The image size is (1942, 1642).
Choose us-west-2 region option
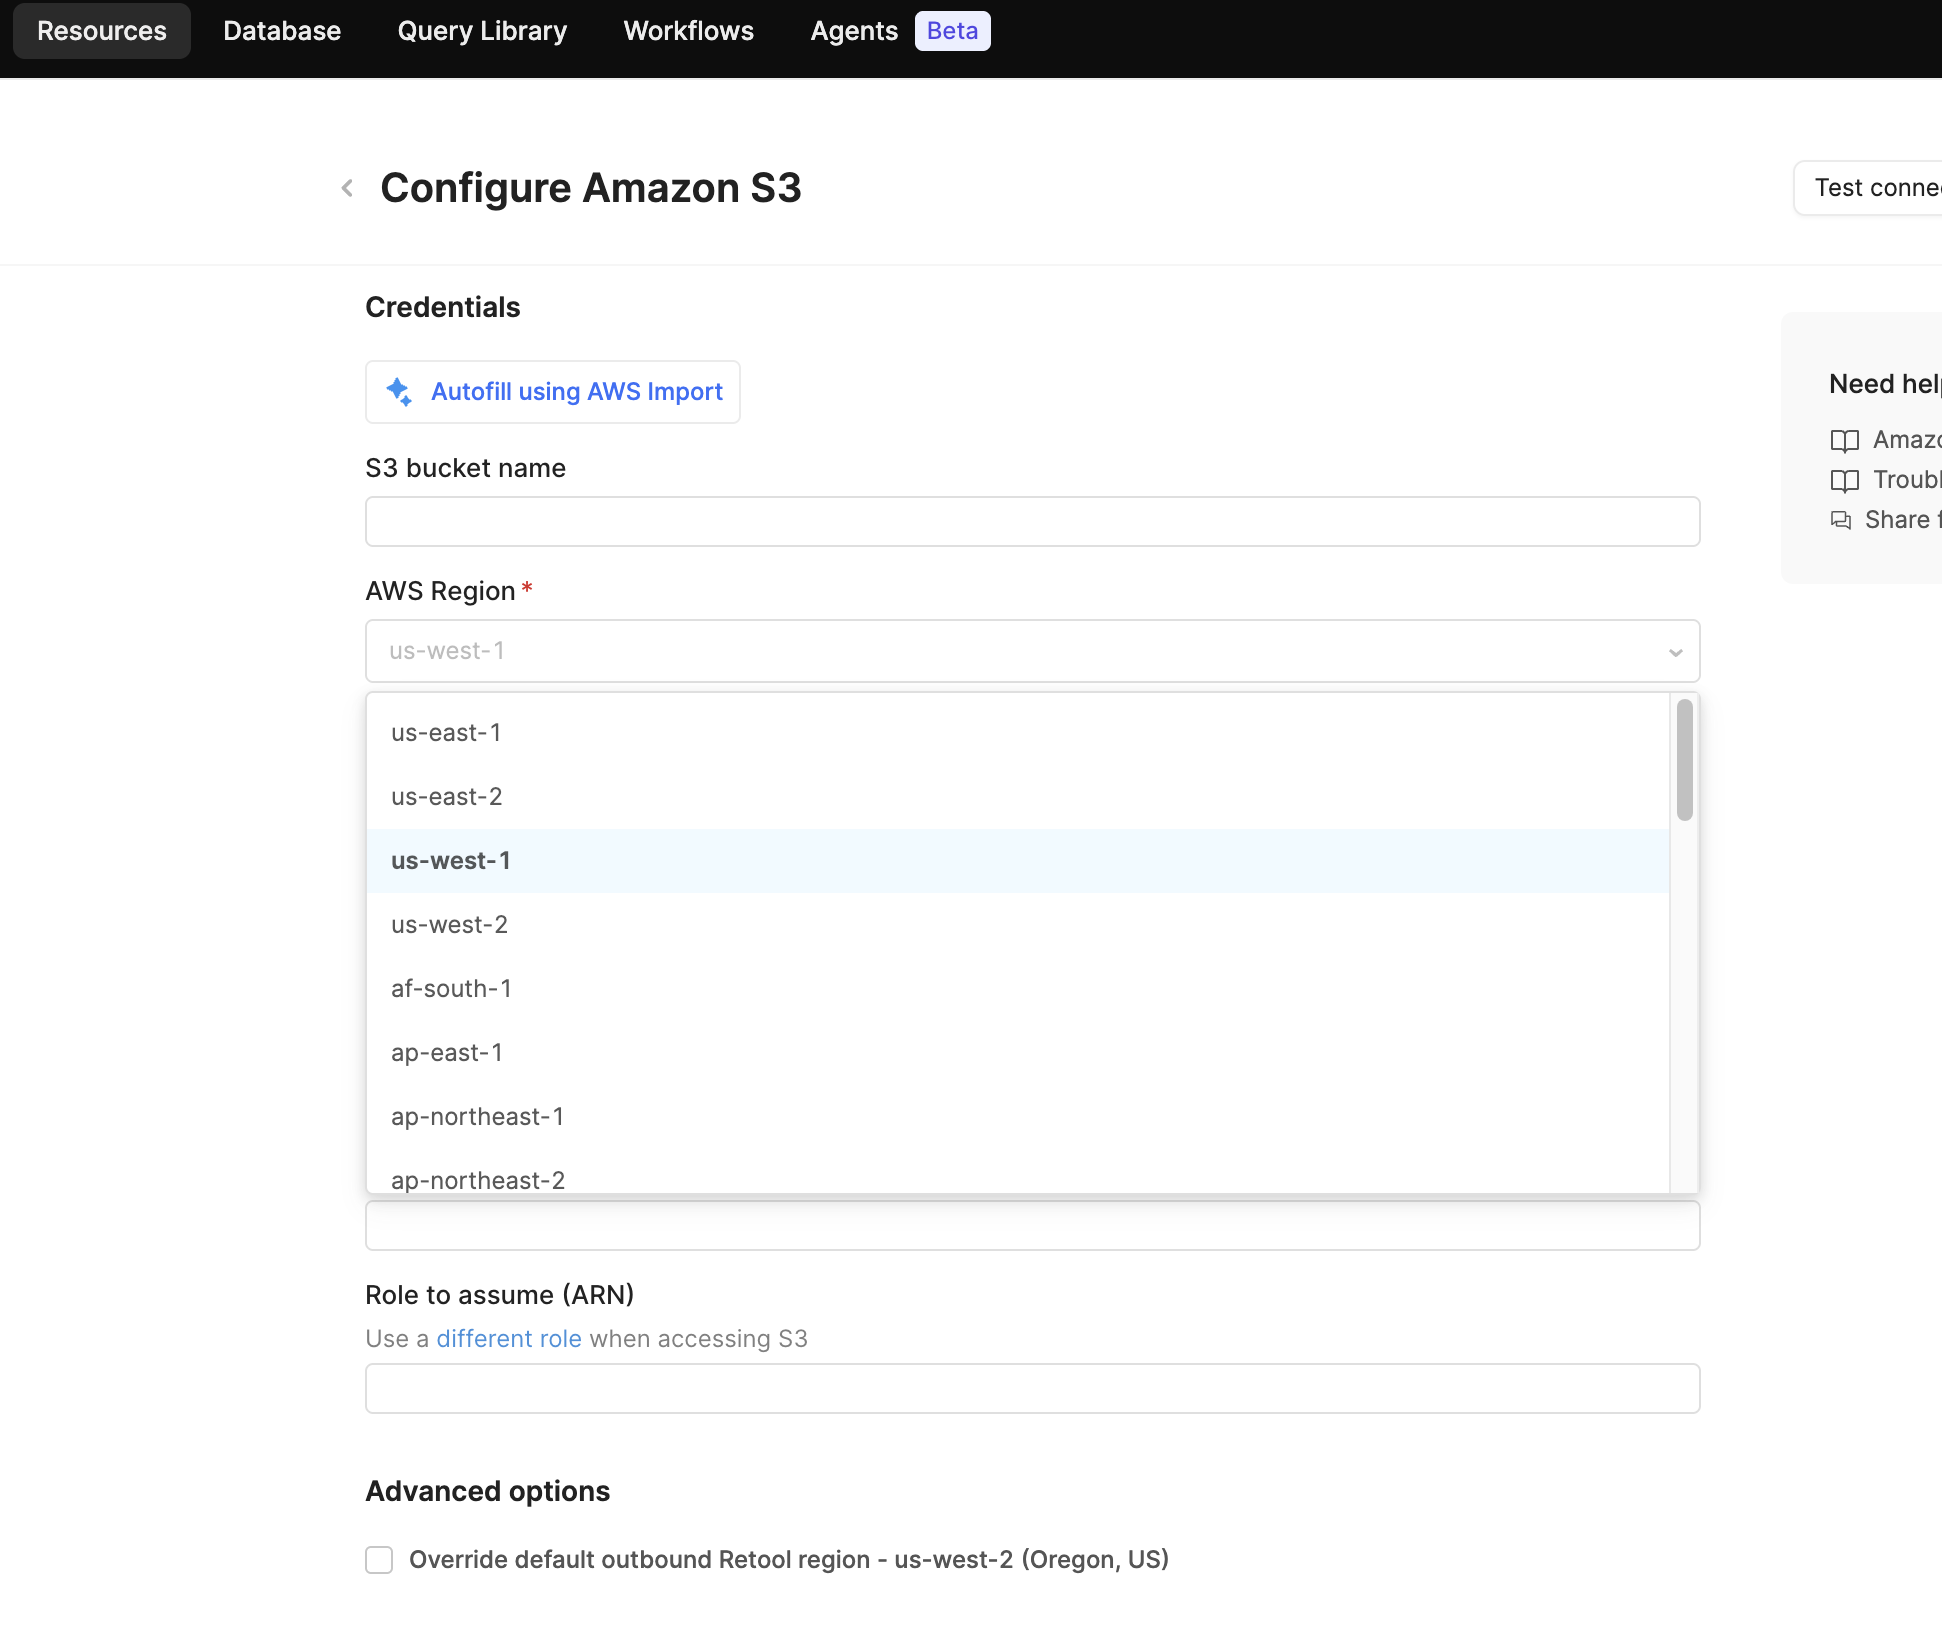[449, 925]
